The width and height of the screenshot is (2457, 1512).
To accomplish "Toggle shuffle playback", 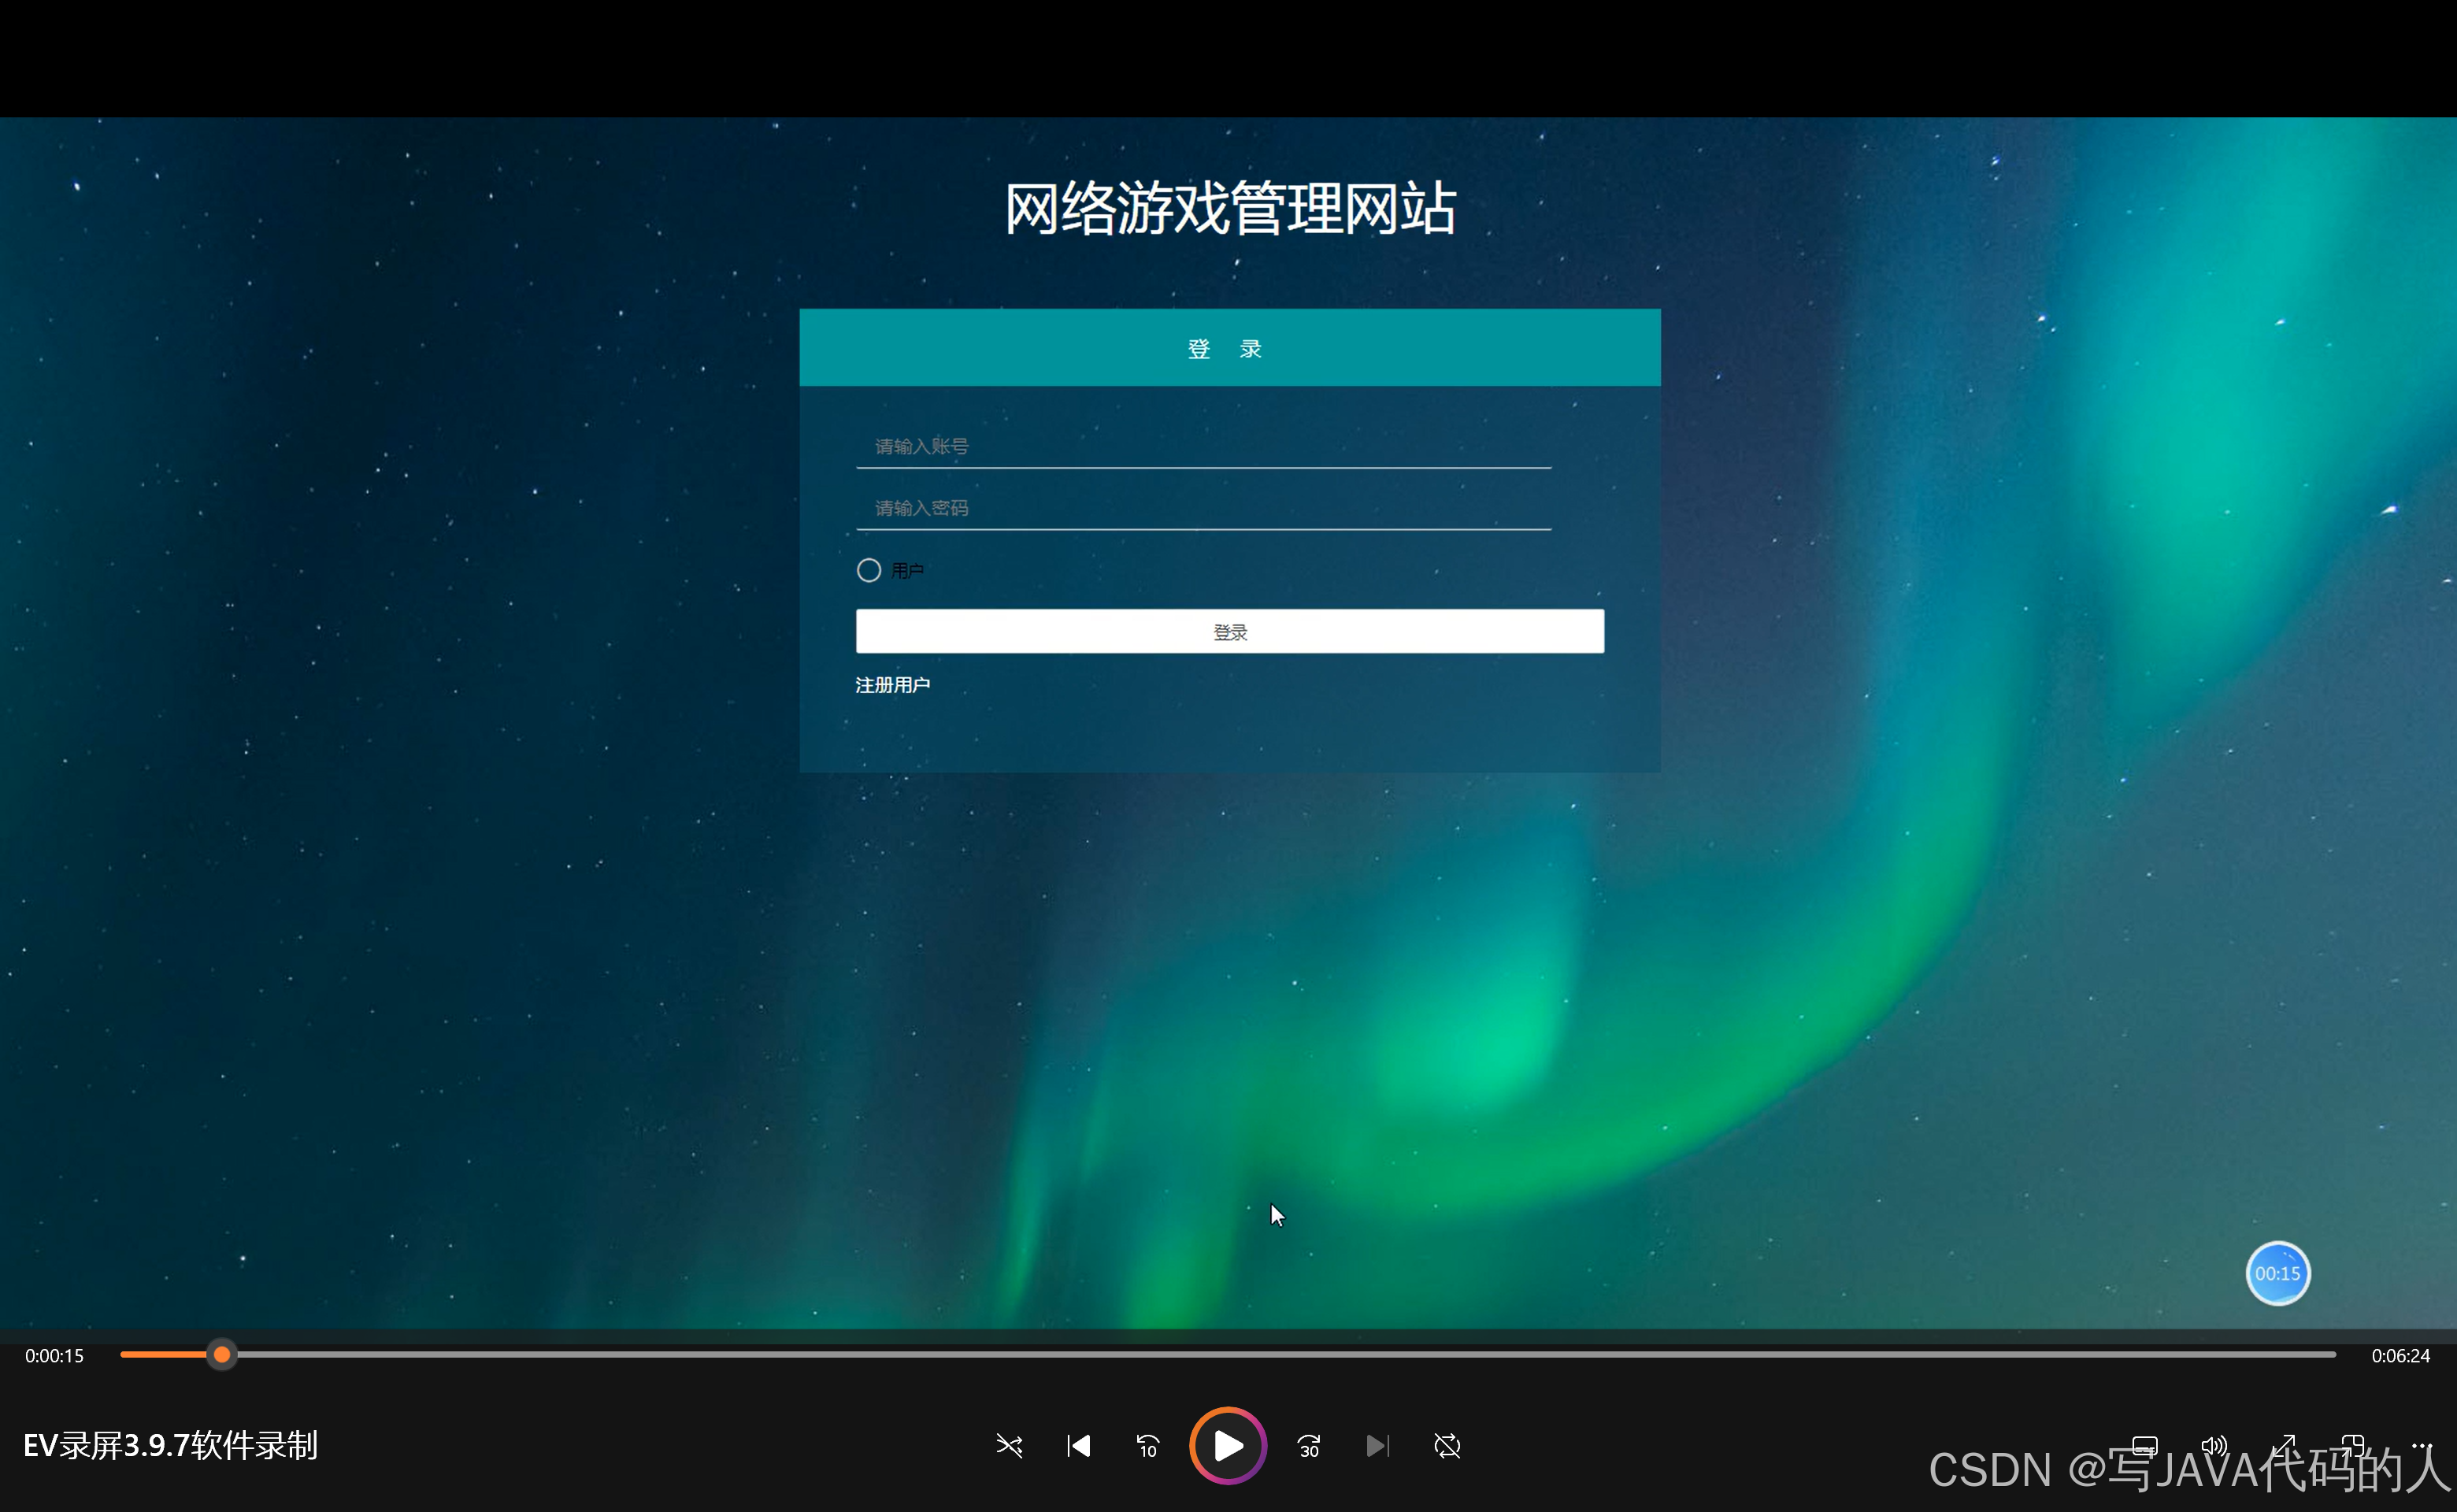I will coord(1009,1445).
